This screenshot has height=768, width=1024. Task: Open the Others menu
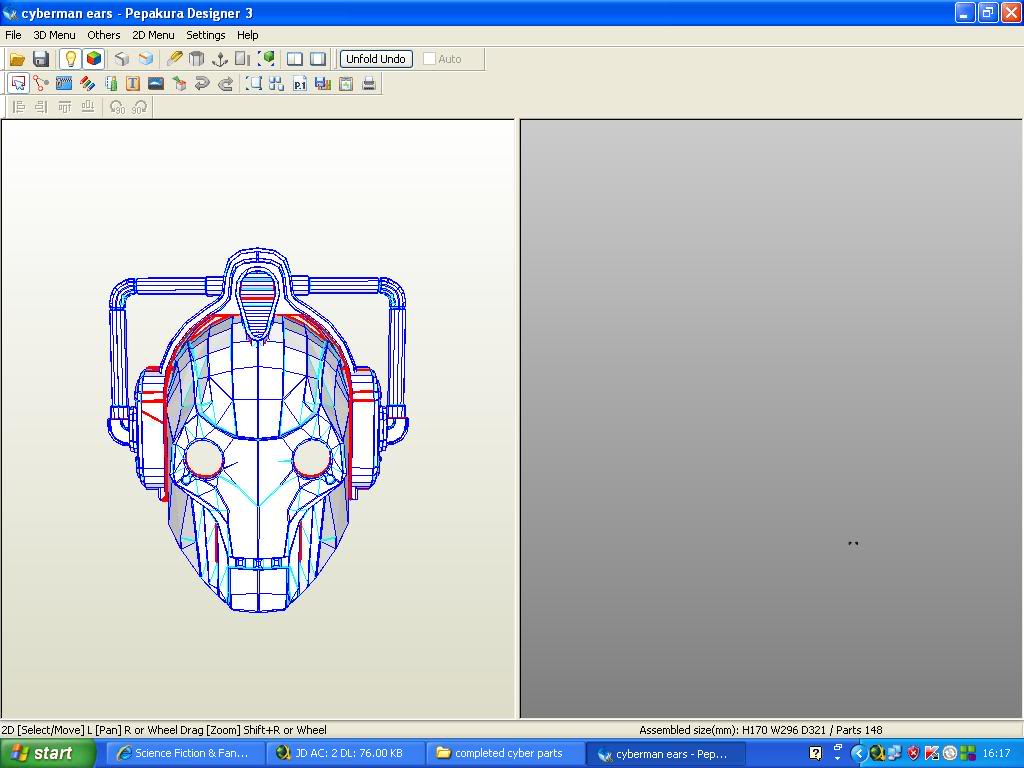click(x=104, y=35)
